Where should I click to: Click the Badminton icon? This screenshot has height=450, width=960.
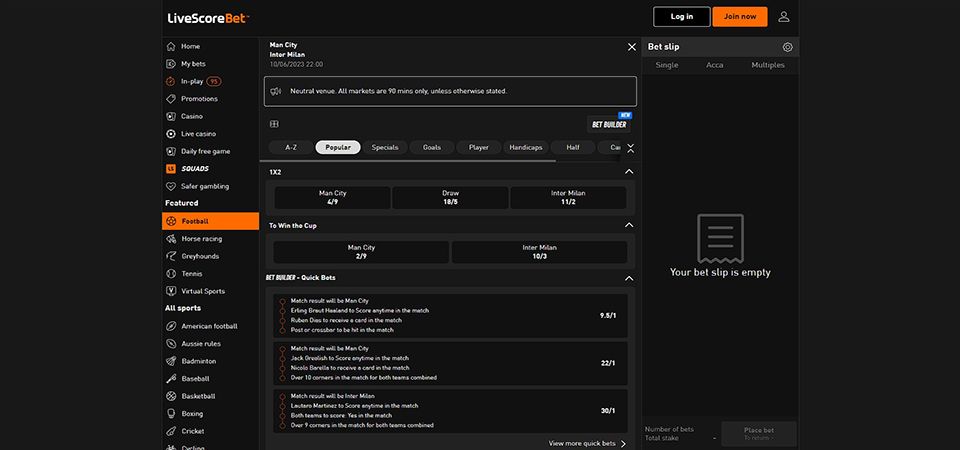click(171, 361)
